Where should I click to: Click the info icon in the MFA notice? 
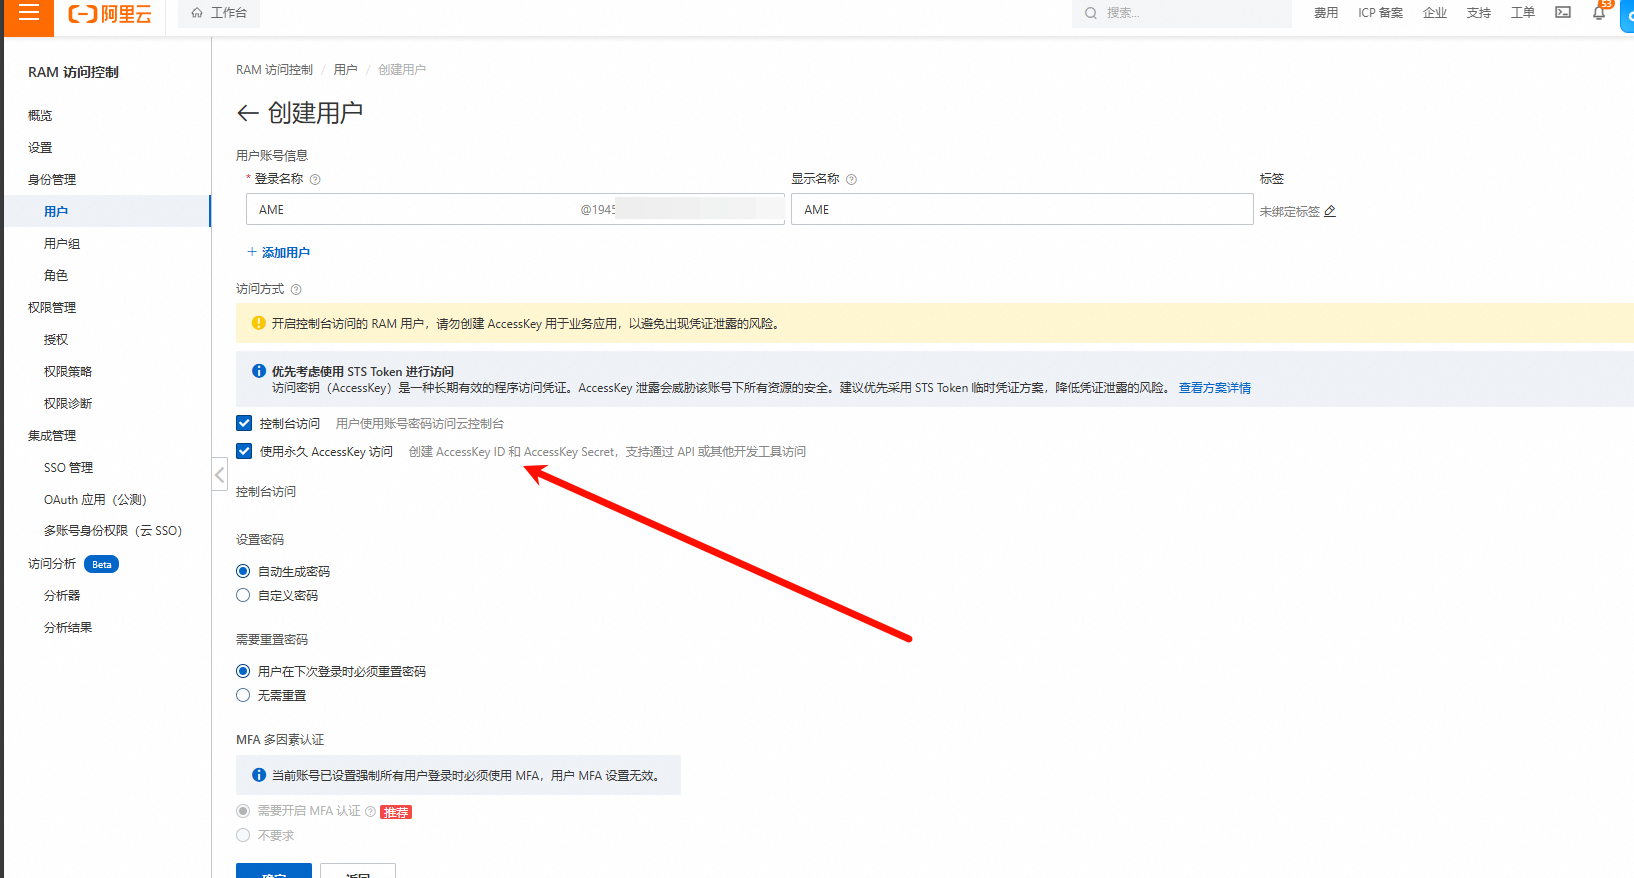pyautogui.click(x=259, y=775)
